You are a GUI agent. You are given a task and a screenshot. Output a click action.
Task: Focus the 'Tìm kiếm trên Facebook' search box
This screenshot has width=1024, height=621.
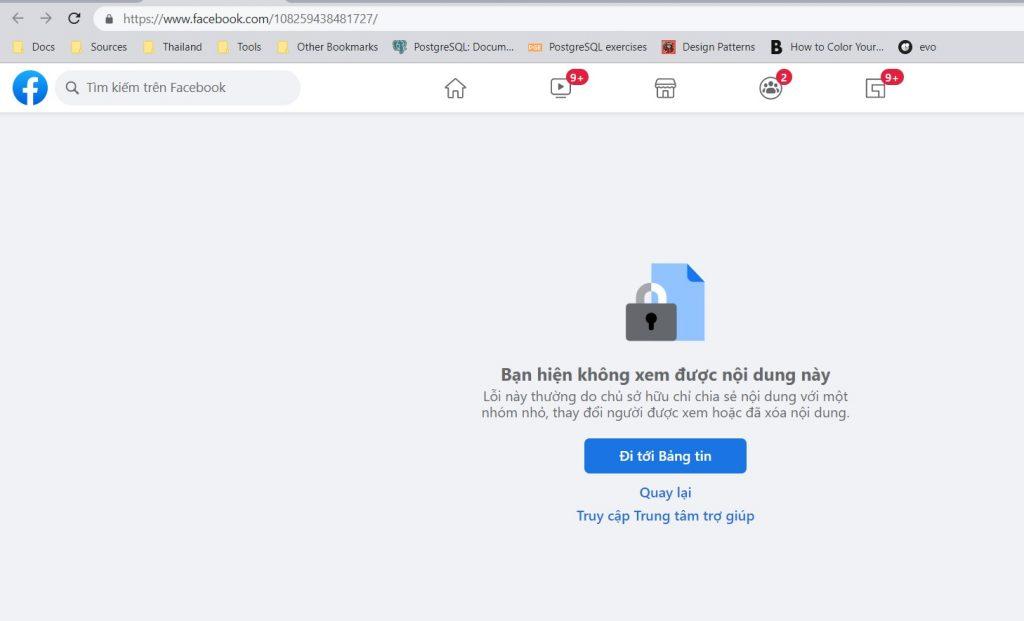(180, 88)
